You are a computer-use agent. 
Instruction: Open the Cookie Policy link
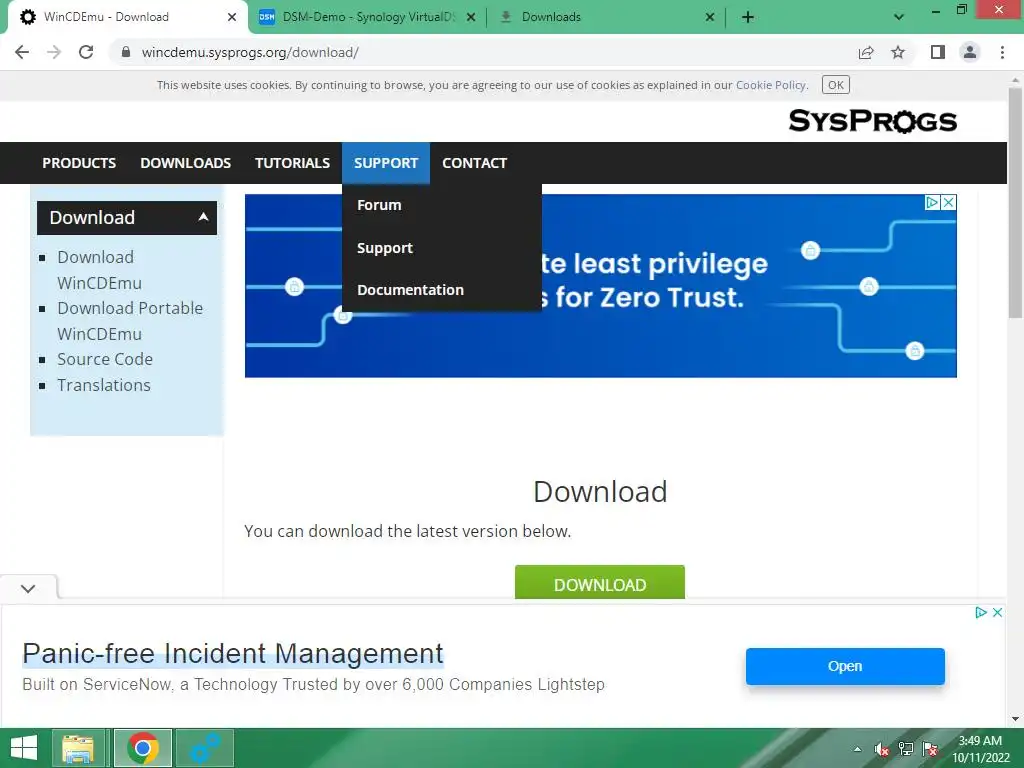pyautogui.click(x=771, y=85)
